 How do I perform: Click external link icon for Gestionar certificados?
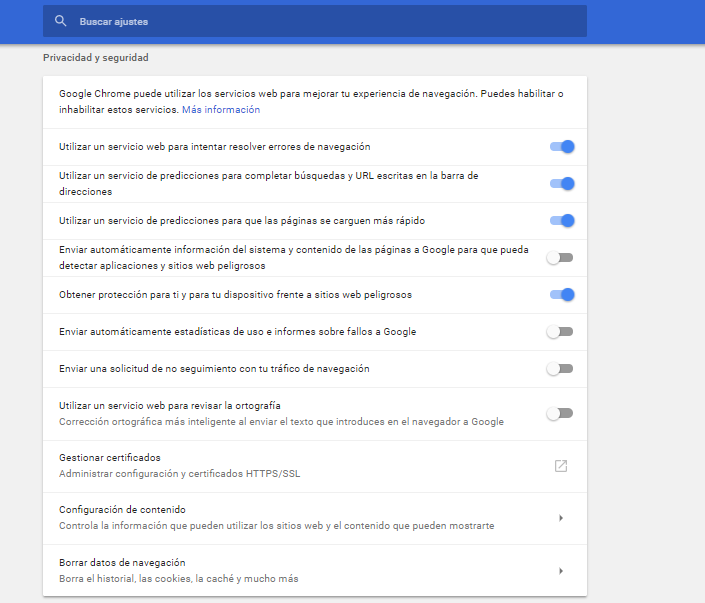[x=561, y=466]
